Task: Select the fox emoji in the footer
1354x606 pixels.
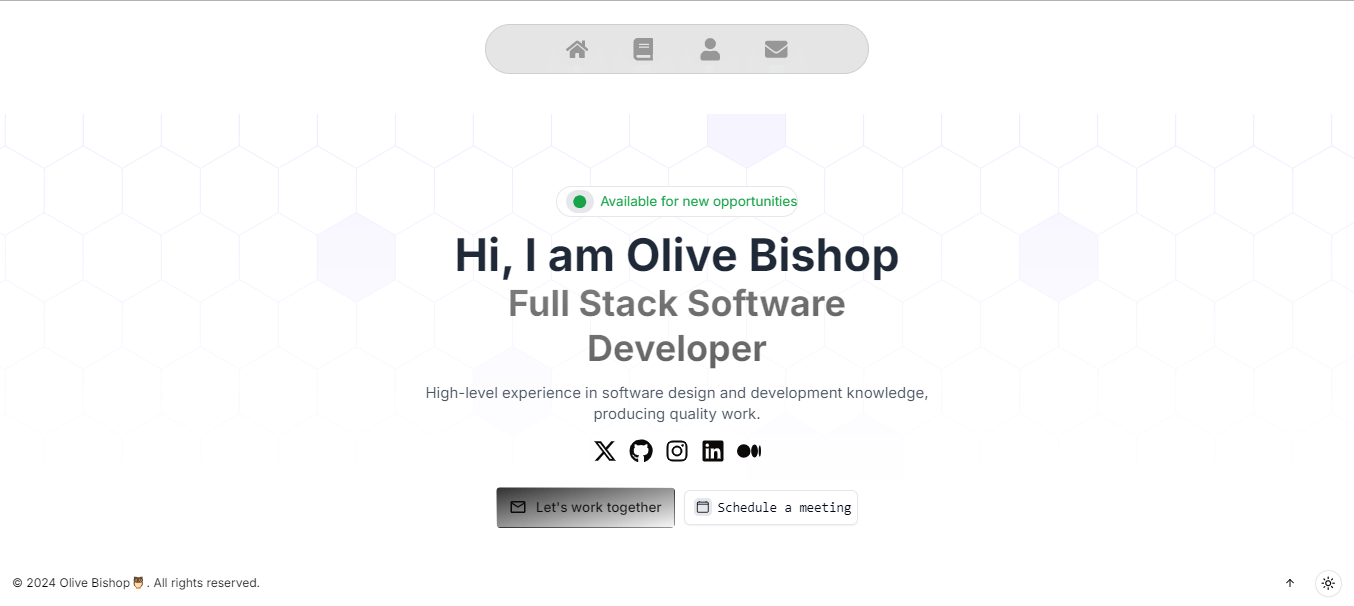Action: [x=137, y=582]
